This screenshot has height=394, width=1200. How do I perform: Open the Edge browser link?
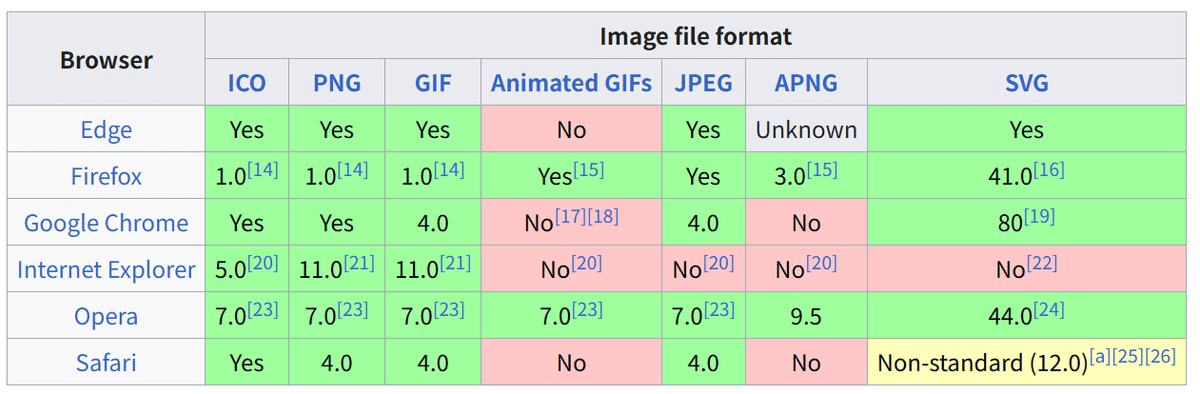click(x=106, y=130)
